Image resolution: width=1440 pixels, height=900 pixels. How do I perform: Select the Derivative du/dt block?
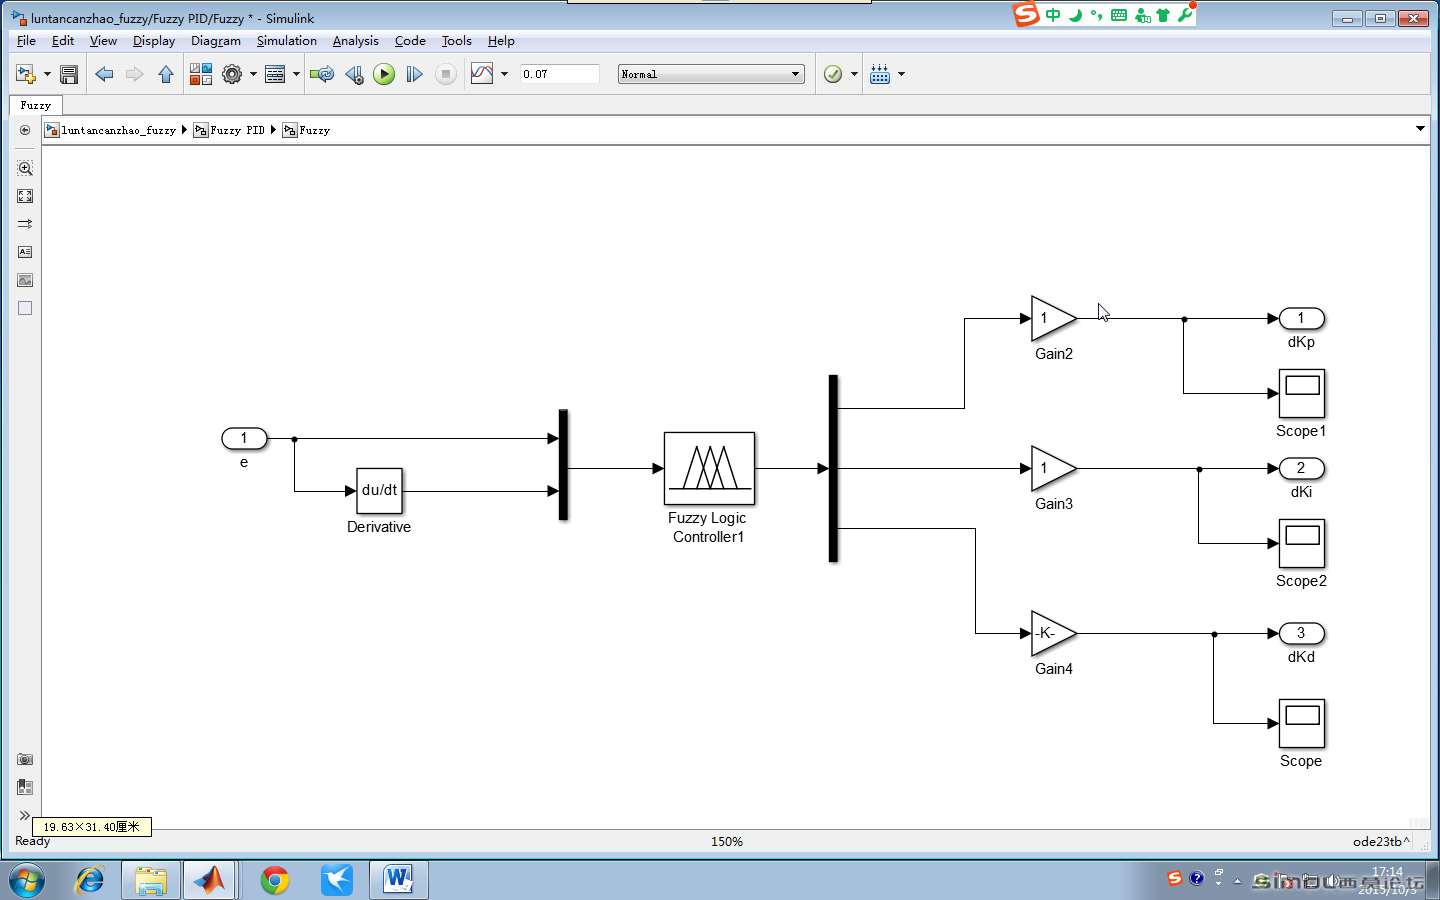click(380, 491)
